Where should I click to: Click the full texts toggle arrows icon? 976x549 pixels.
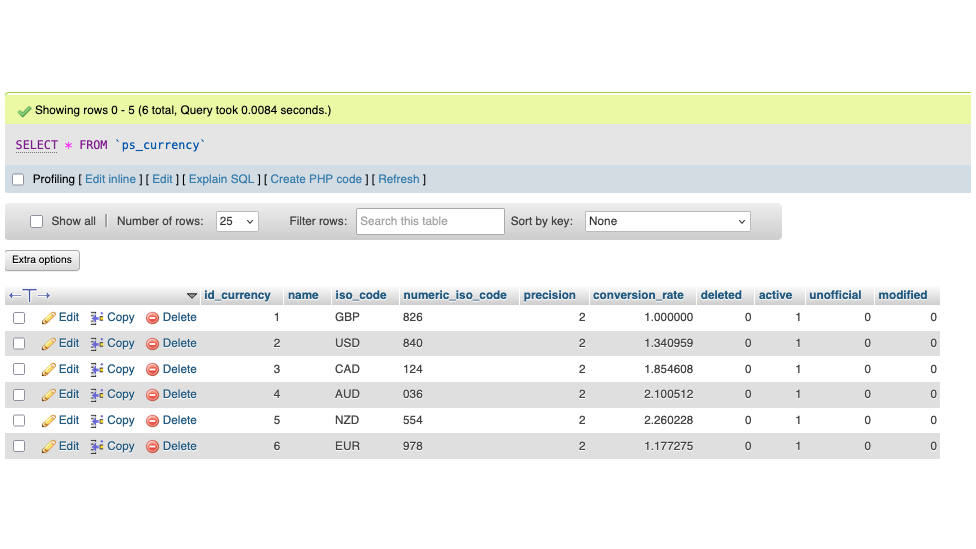click(x=29, y=295)
